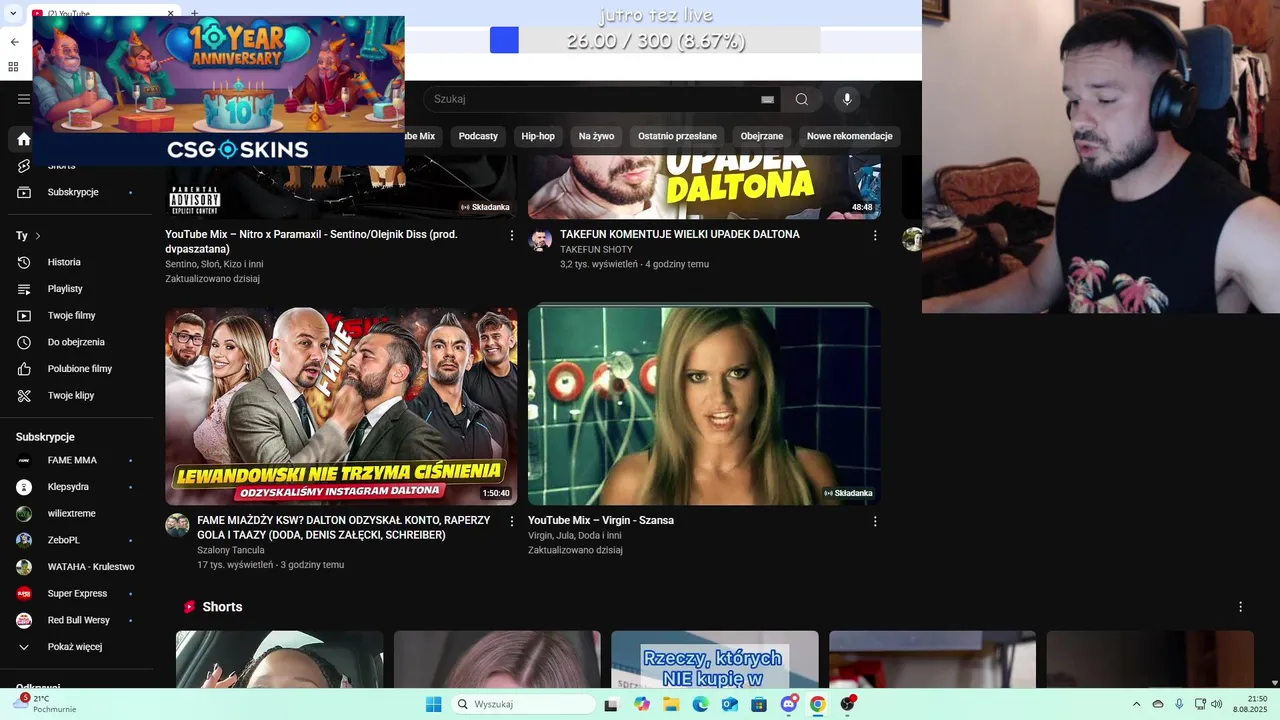
Task: Open browser apps grid icon
Action: coord(14,67)
